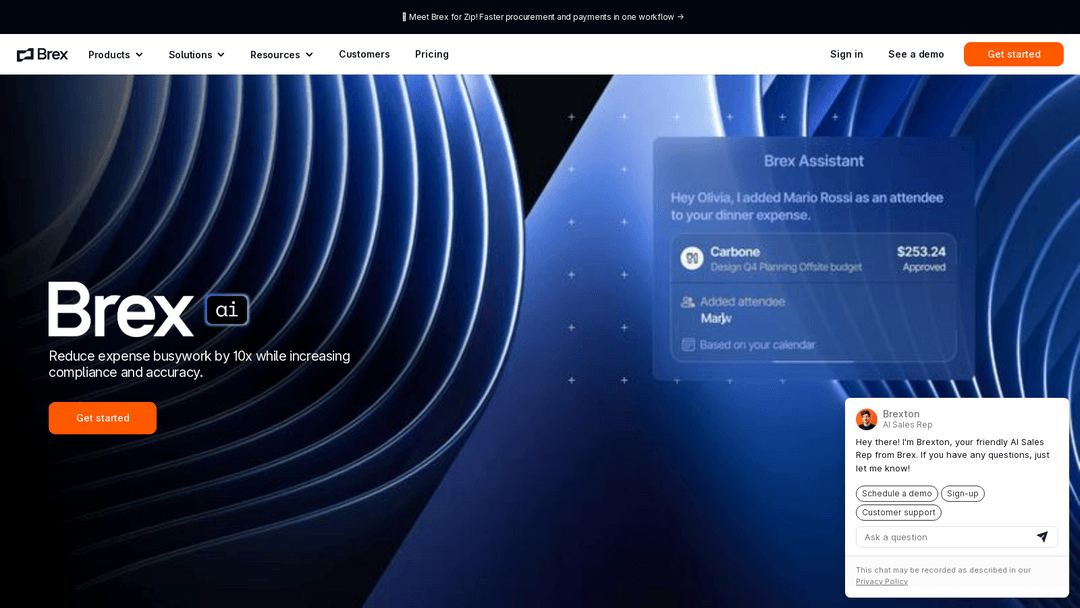This screenshot has height=608, width=1080.
Task: Open the Privacy Policy link in chat
Action: (882, 582)
